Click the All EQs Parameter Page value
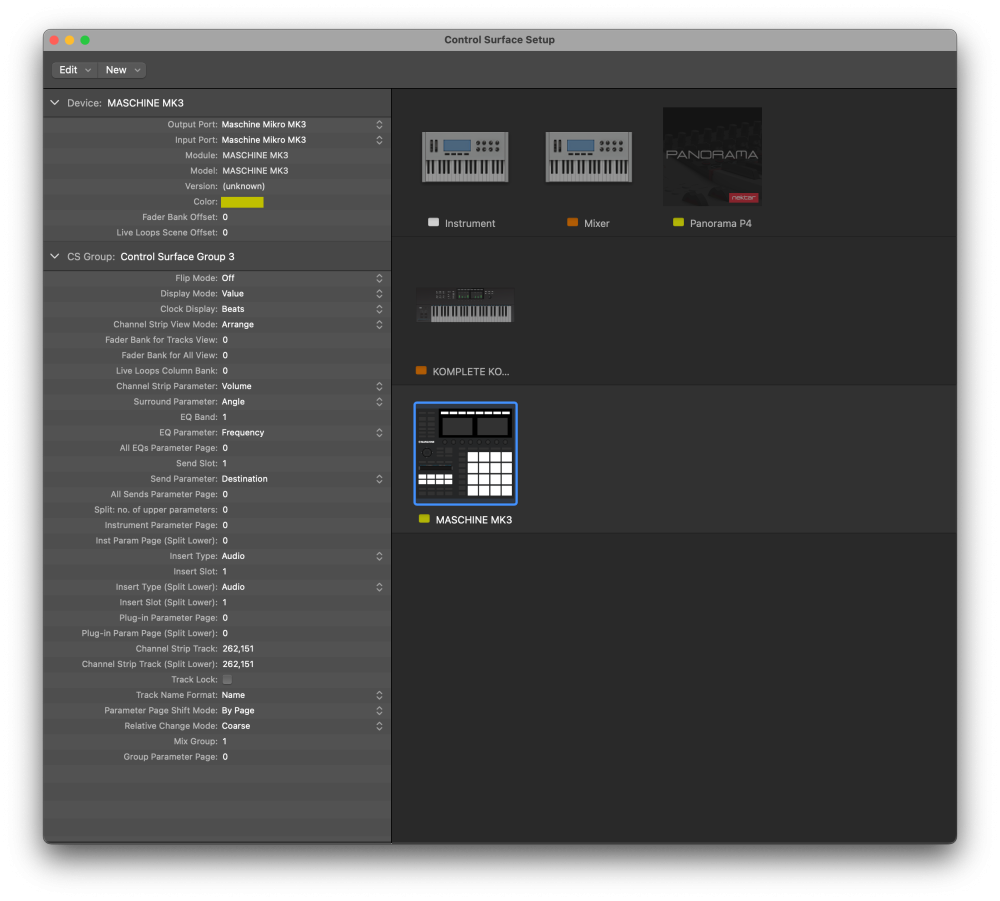The image size is (1000, 901). (x=225, y=448)
